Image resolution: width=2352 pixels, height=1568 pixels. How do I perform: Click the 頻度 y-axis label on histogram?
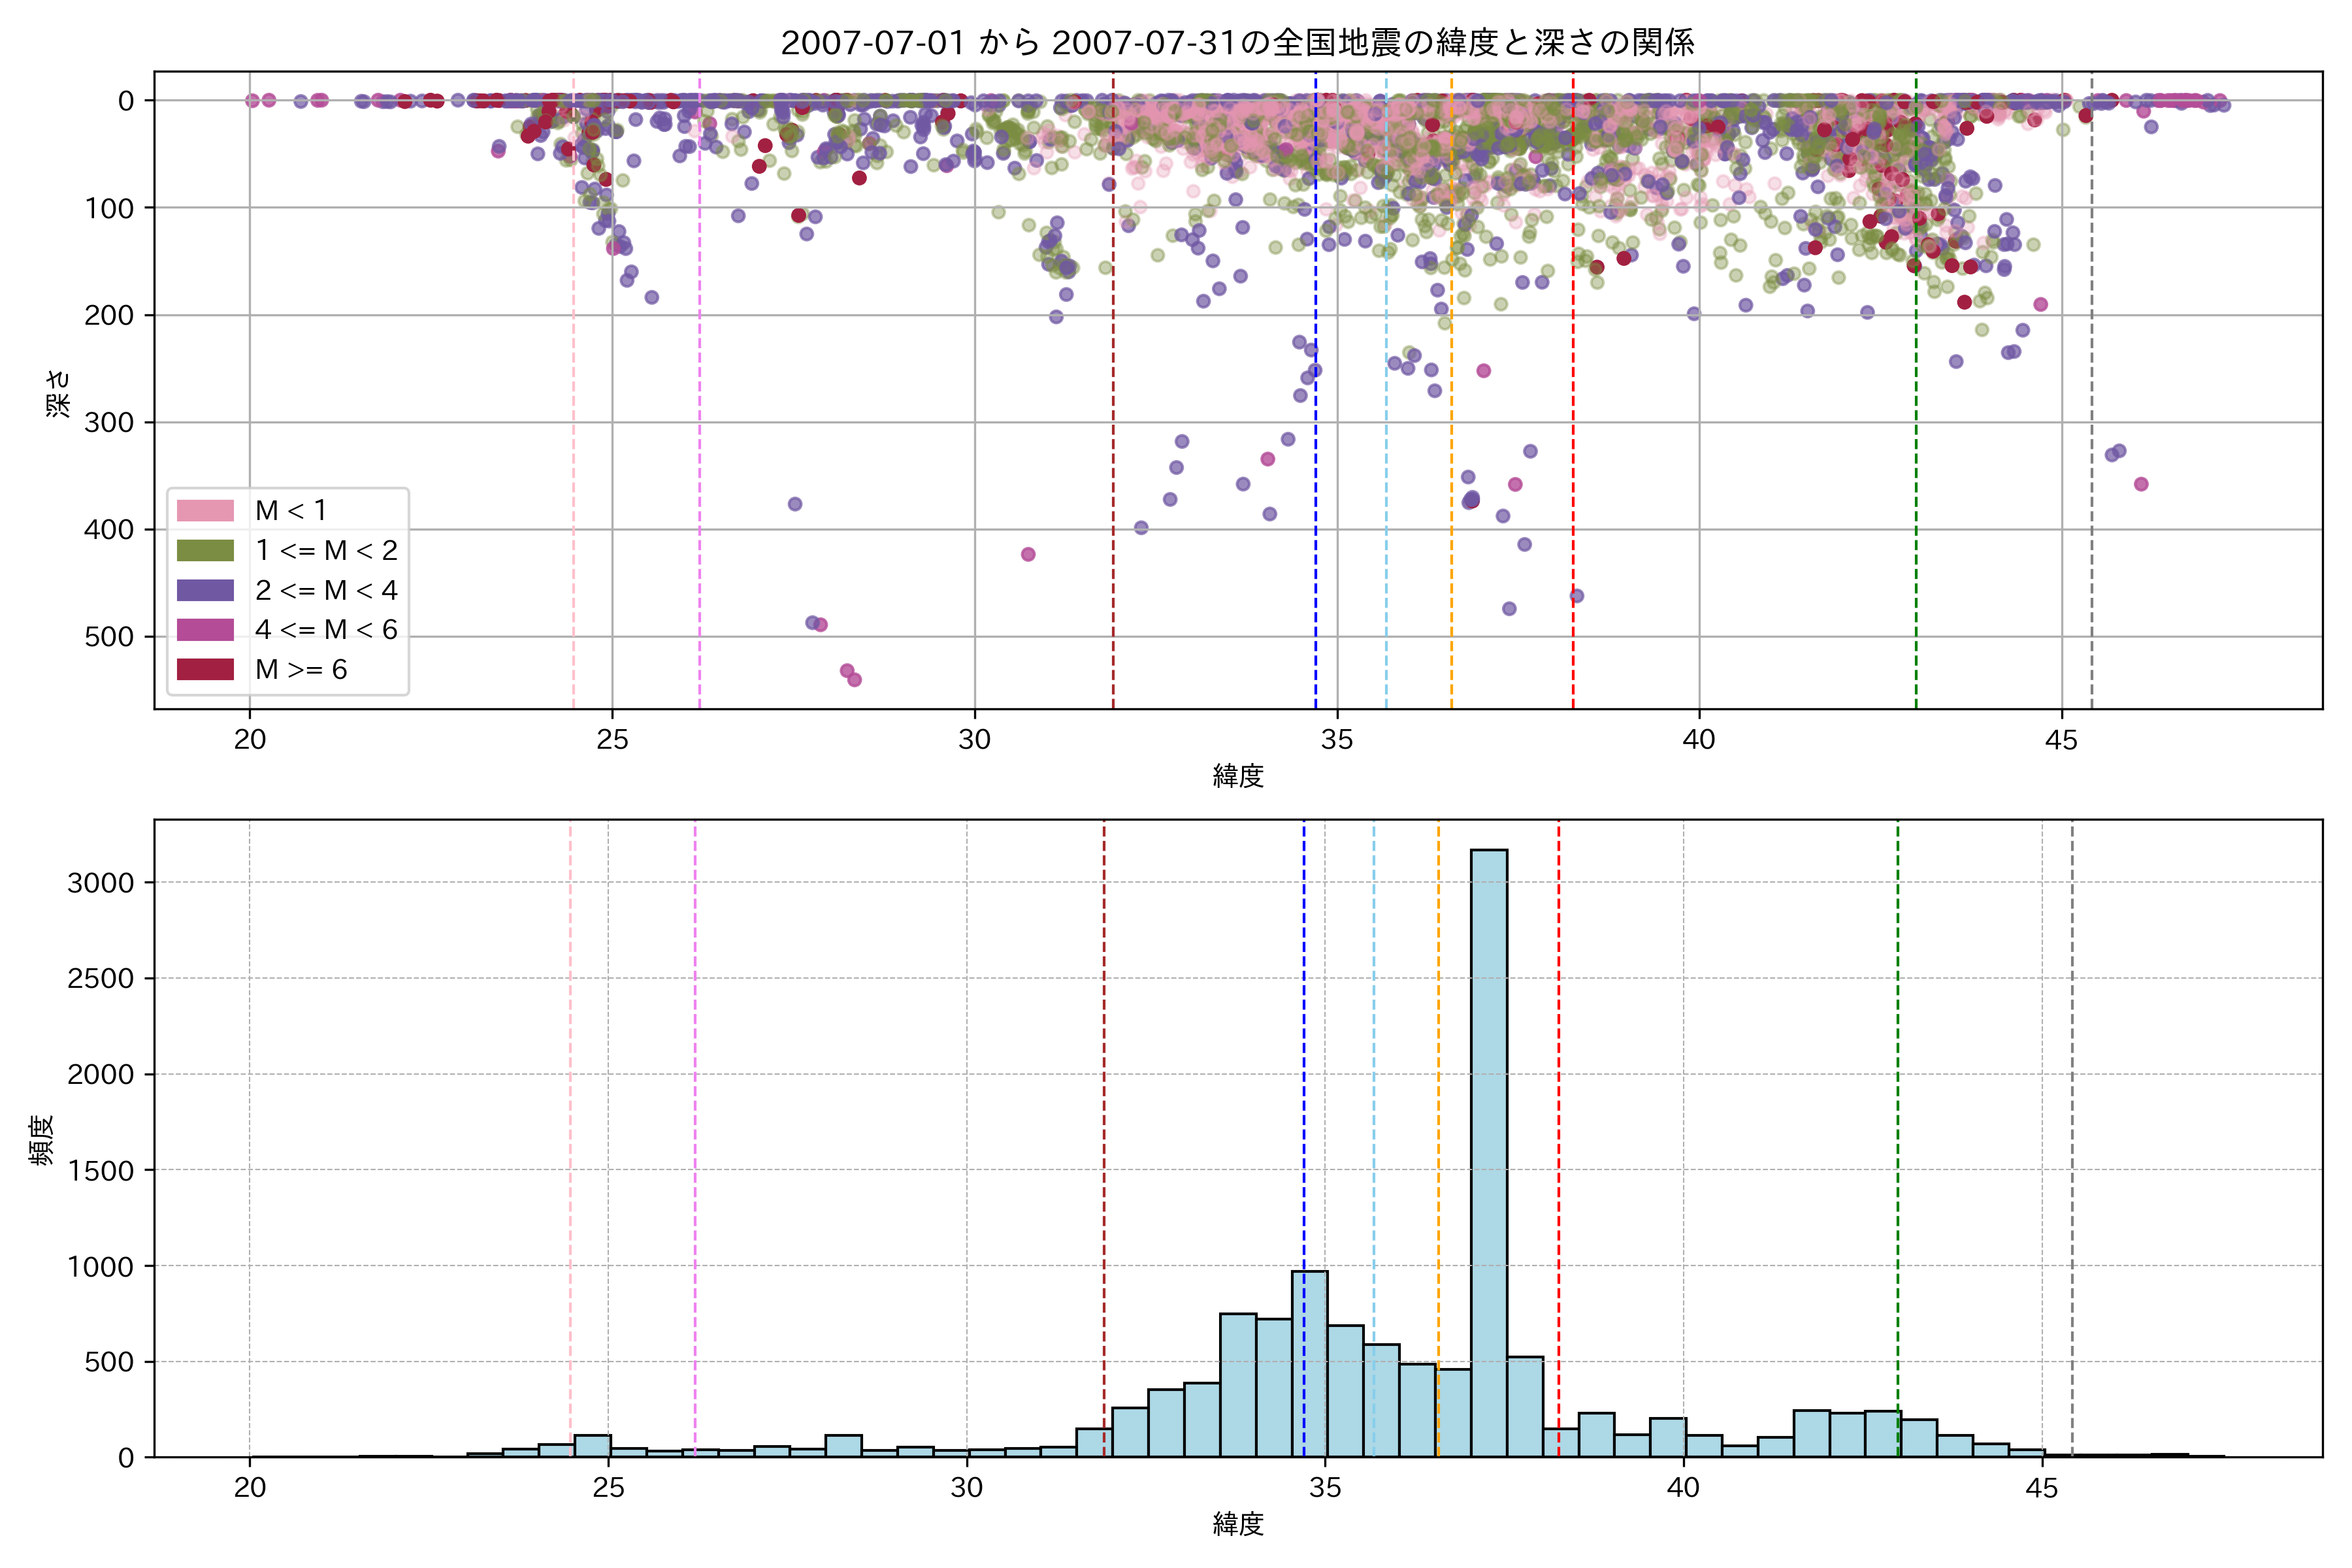[x=42, y=1140]
